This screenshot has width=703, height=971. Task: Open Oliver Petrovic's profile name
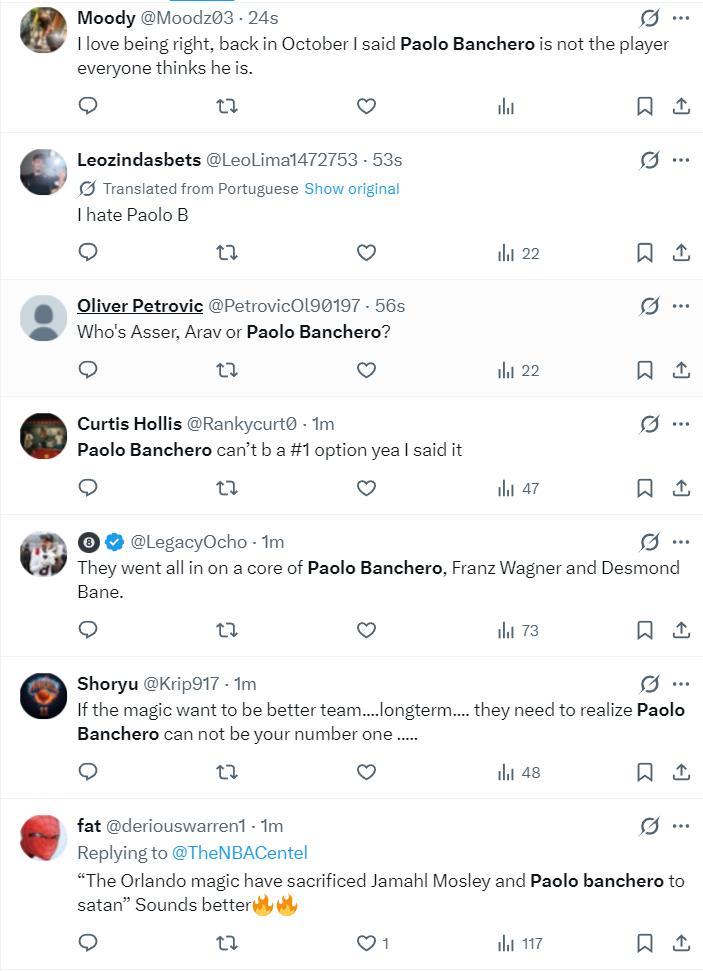140,305
